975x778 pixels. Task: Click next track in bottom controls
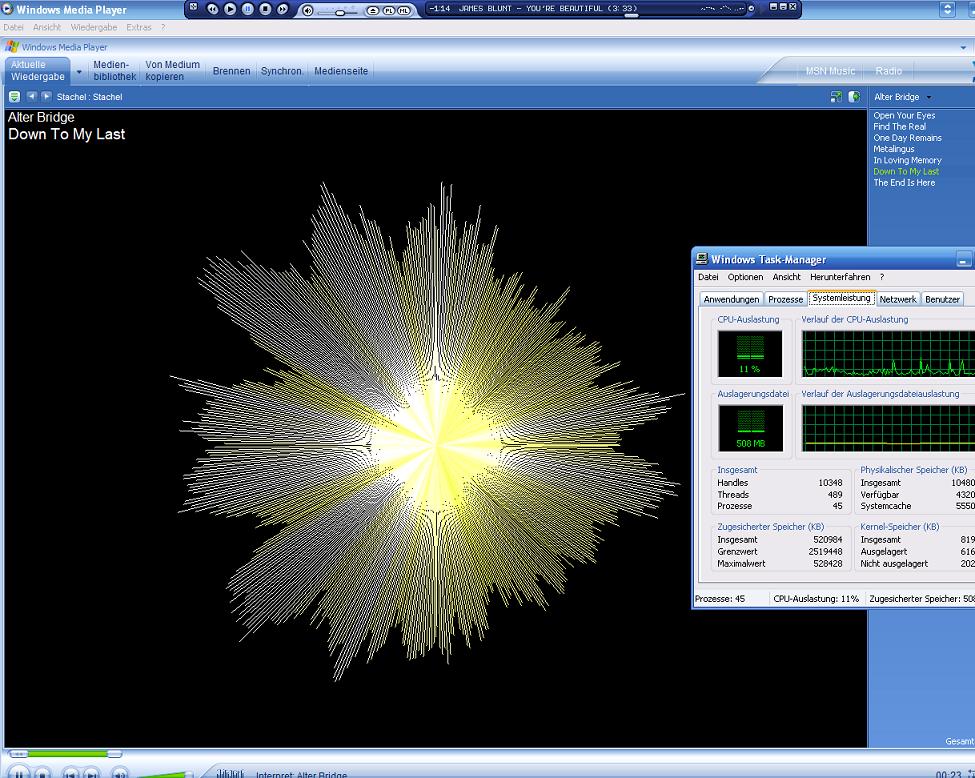(91, 773)
